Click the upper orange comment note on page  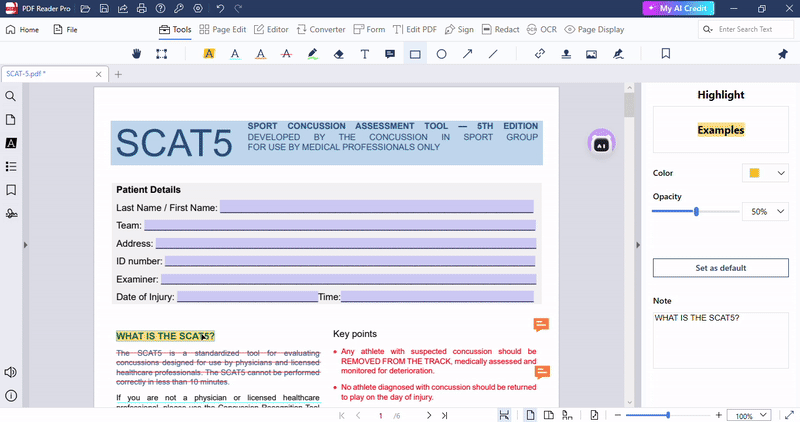click(541, 325)
